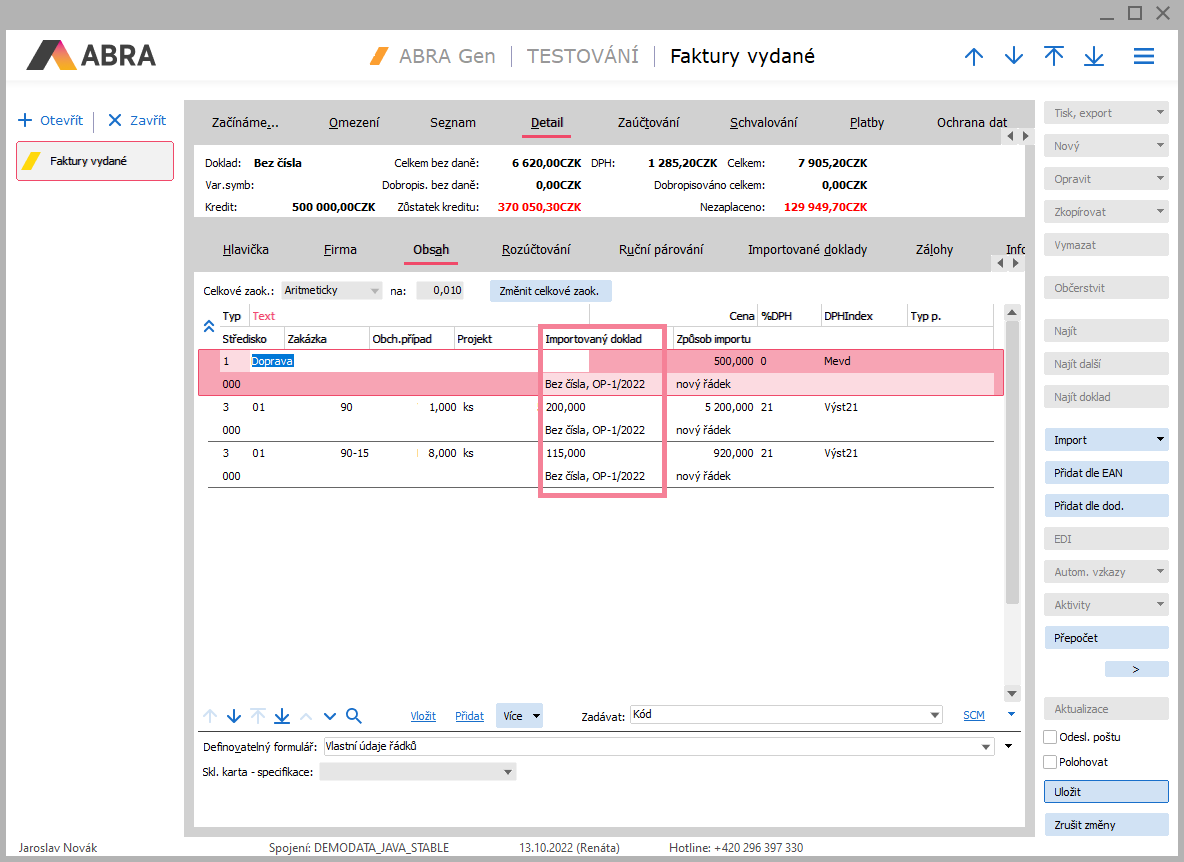The width and height of the screenshot is (1184, 862).
Task: Click the Vložit link
Action: (423, 716)
